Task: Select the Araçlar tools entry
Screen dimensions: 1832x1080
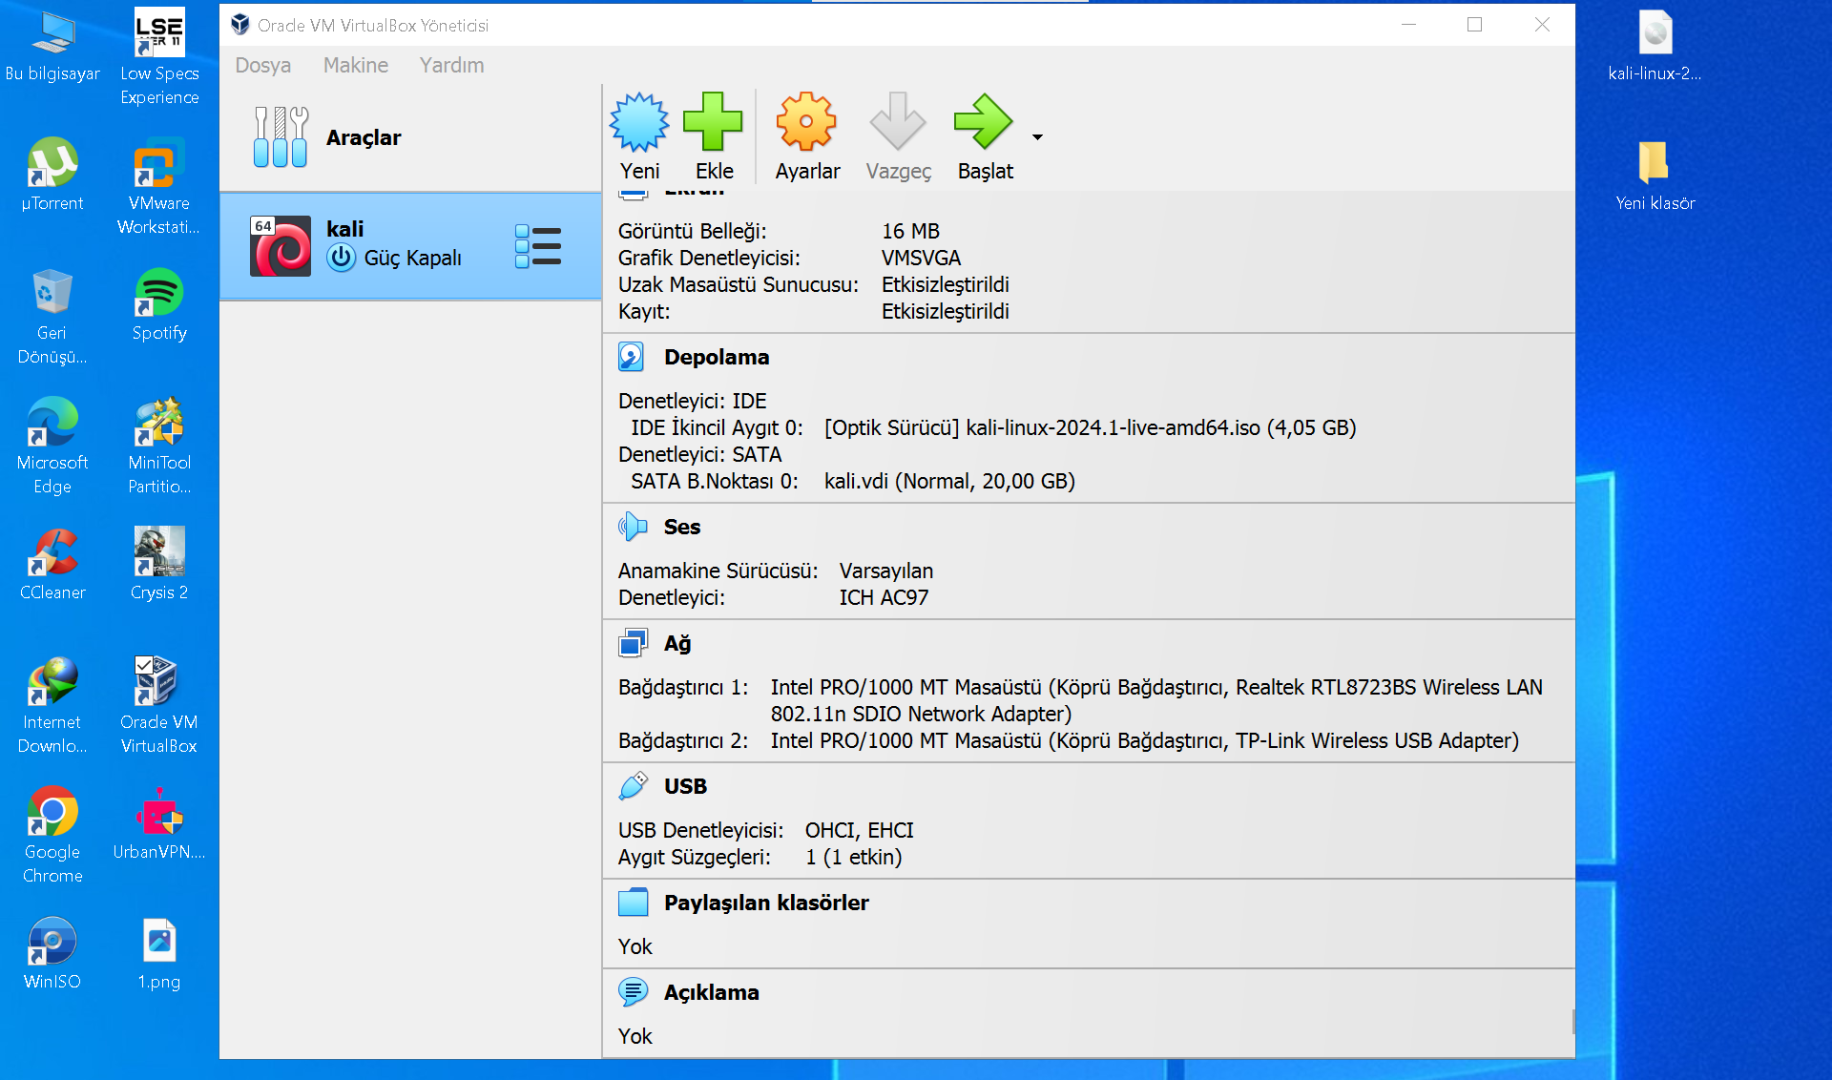Action: 410,138
